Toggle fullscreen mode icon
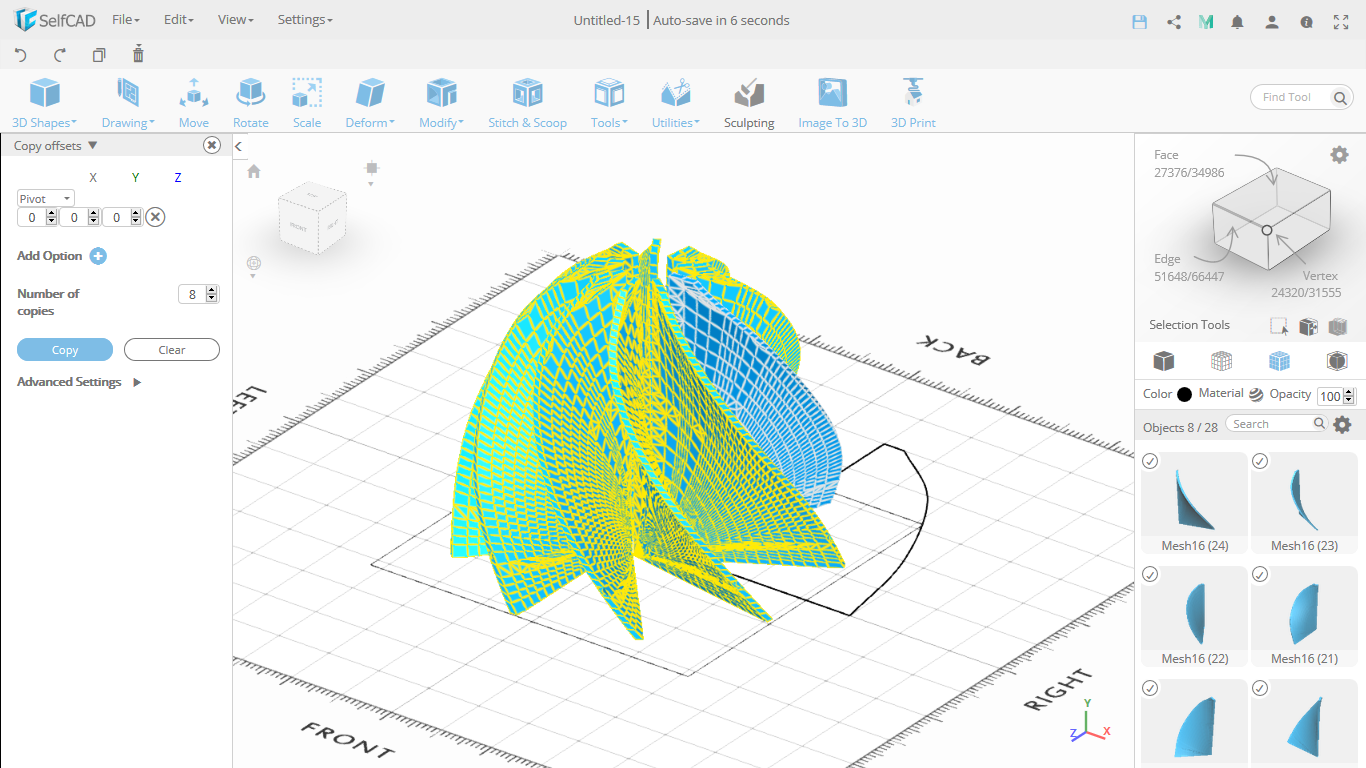Image resolution: width=1366 pixels, height=768 pixels. (1341, 21)
